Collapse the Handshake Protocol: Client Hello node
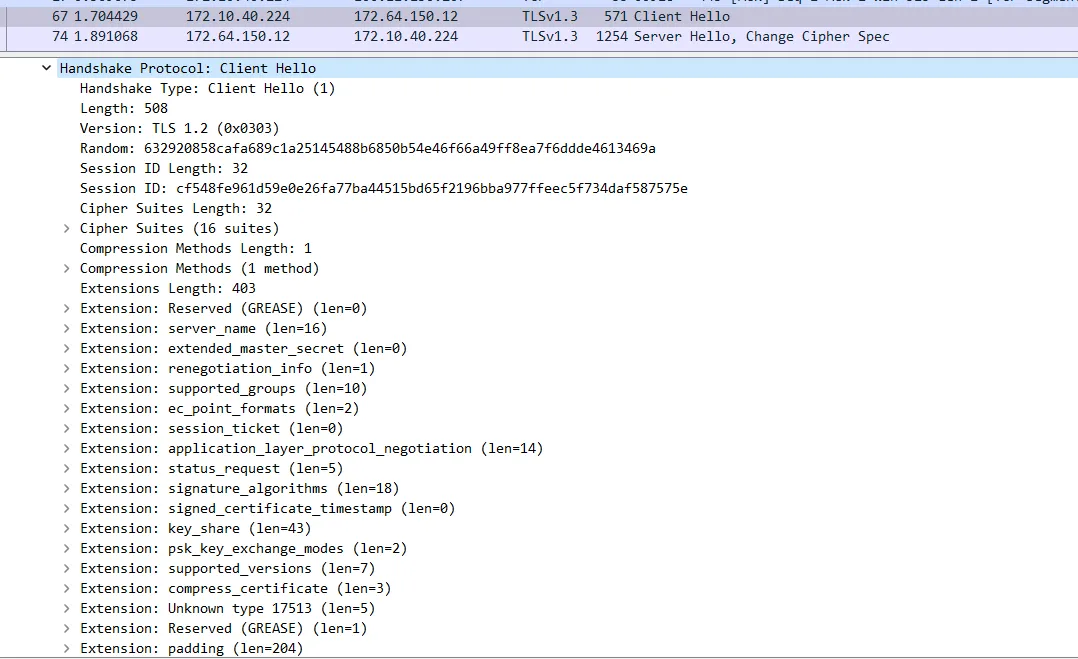The height and width of the screenshot is (659, 1078). tap(46, 68)
